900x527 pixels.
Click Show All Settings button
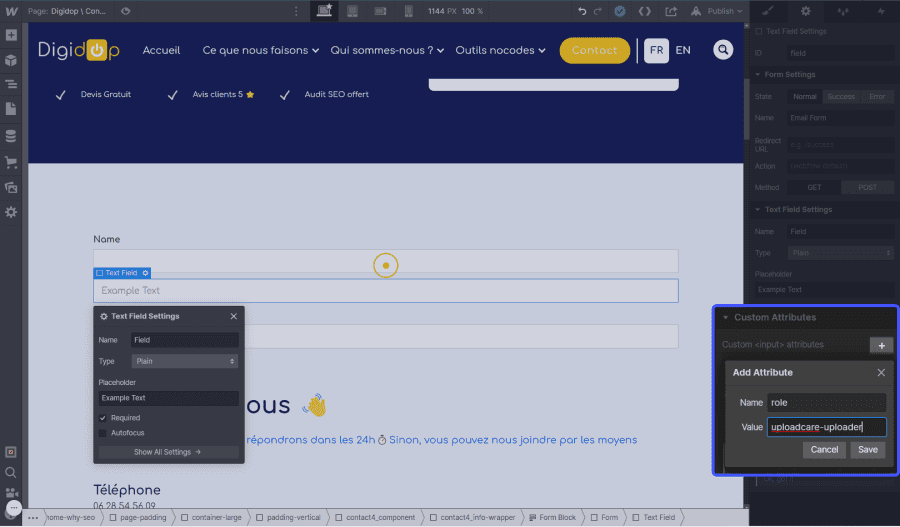tap(168, 452)
